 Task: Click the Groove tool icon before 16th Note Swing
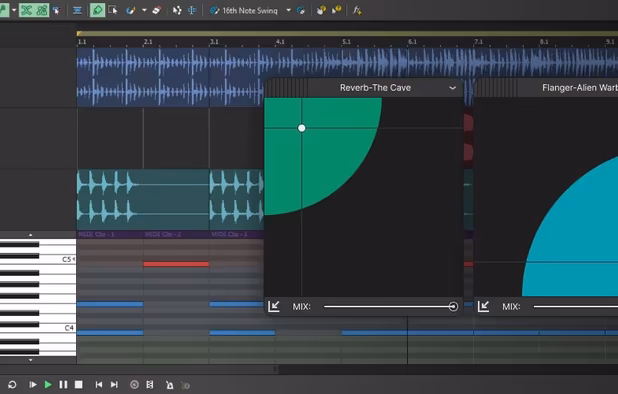[x=214, y=10]
